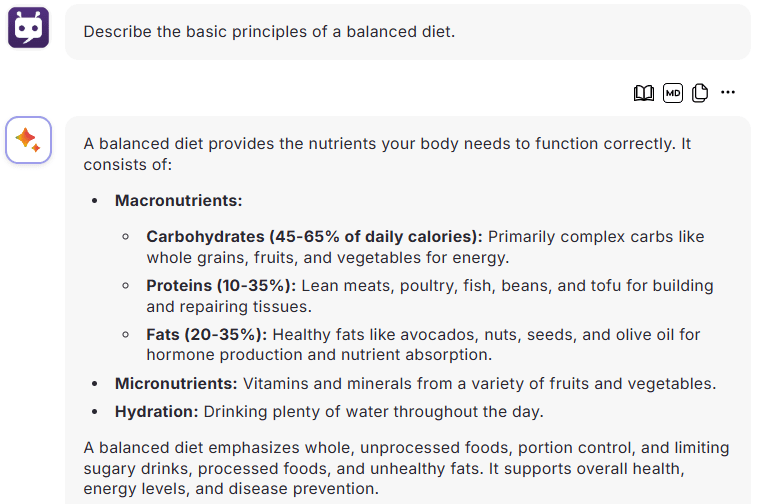Screen dimensions: 758x504
Task: Click the sparkle assistant model avatar
Action: pos(29,140)
